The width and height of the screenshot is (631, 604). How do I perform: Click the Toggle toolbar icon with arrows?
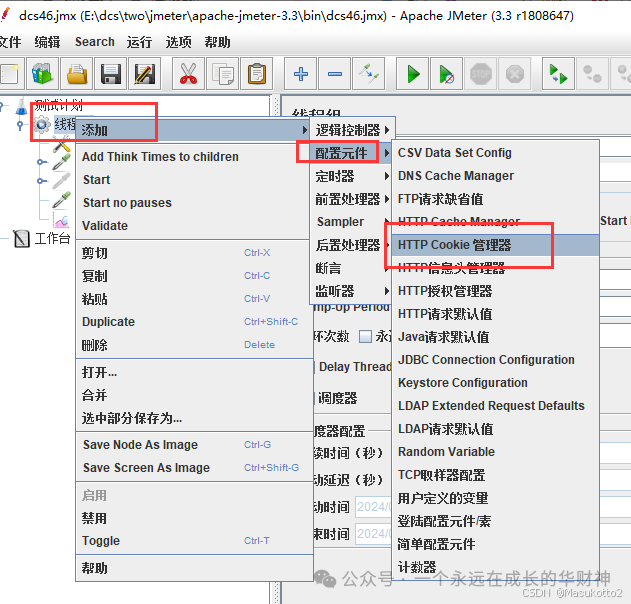click(369, 74)
